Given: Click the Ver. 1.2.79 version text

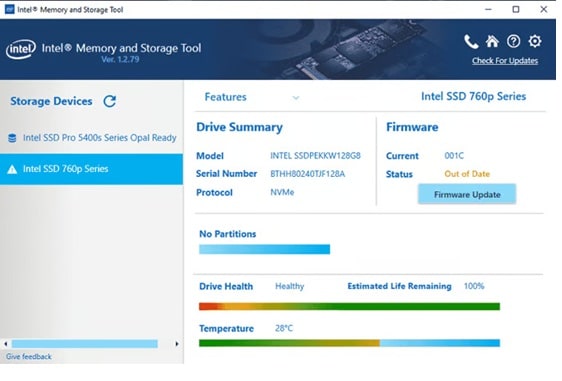Looking at the screenshot, I should [x=120, y=59].
